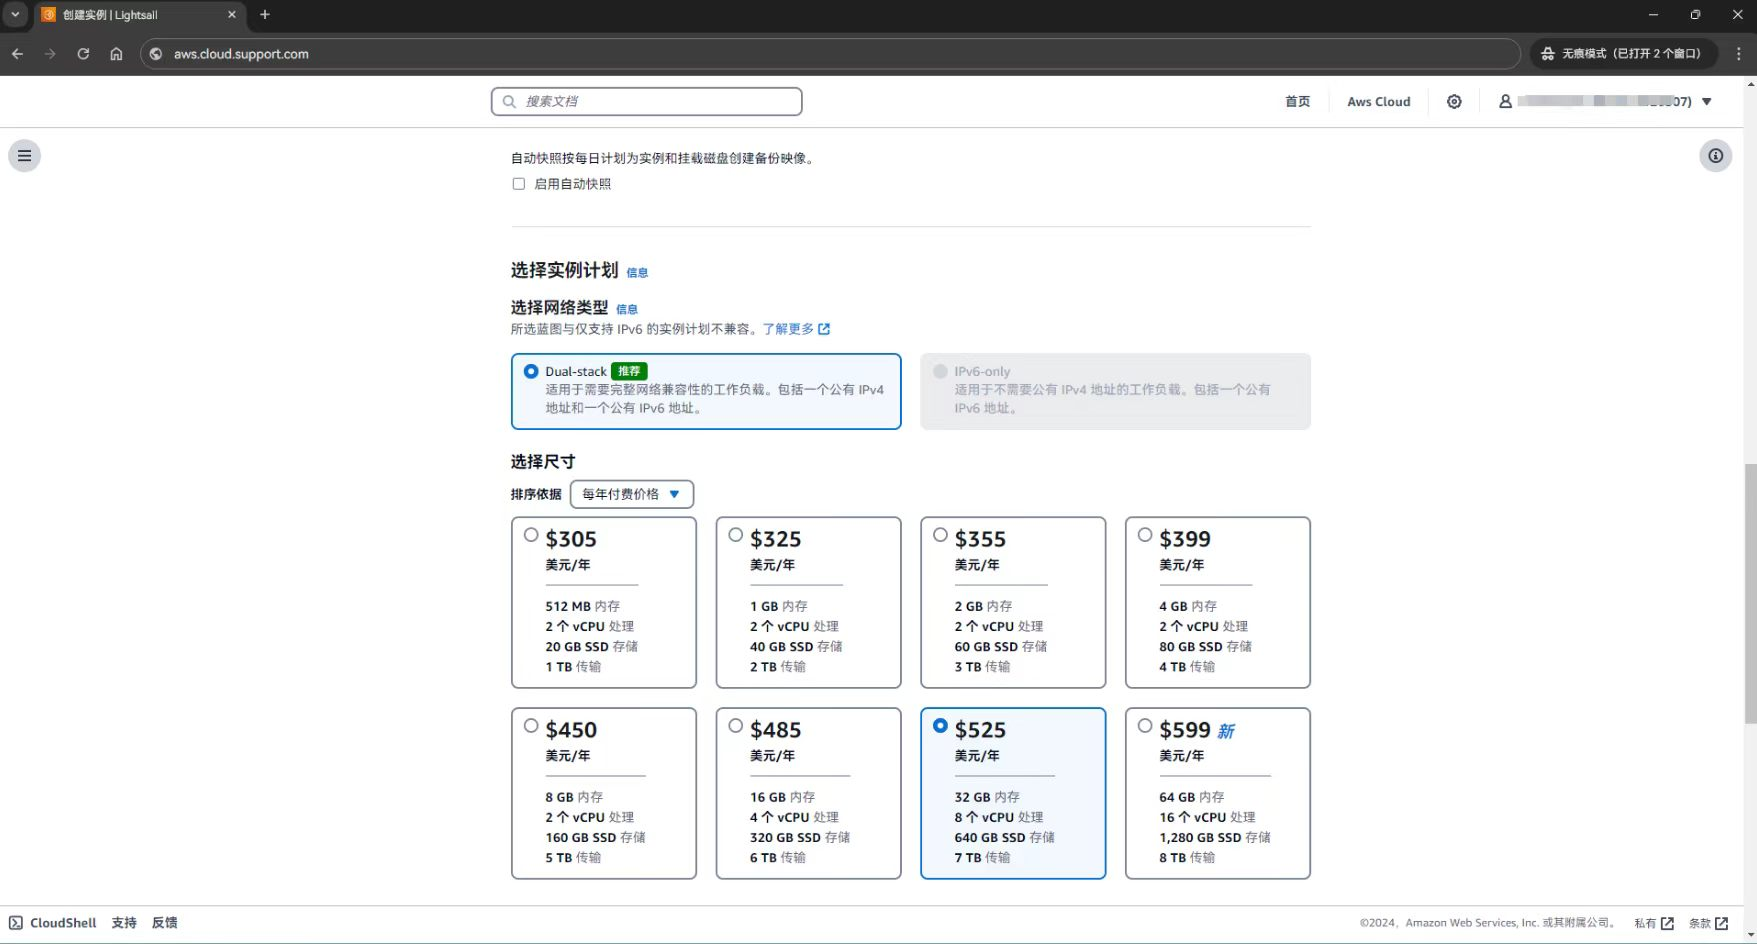Open CloudShell from the footer

point(63,923)
